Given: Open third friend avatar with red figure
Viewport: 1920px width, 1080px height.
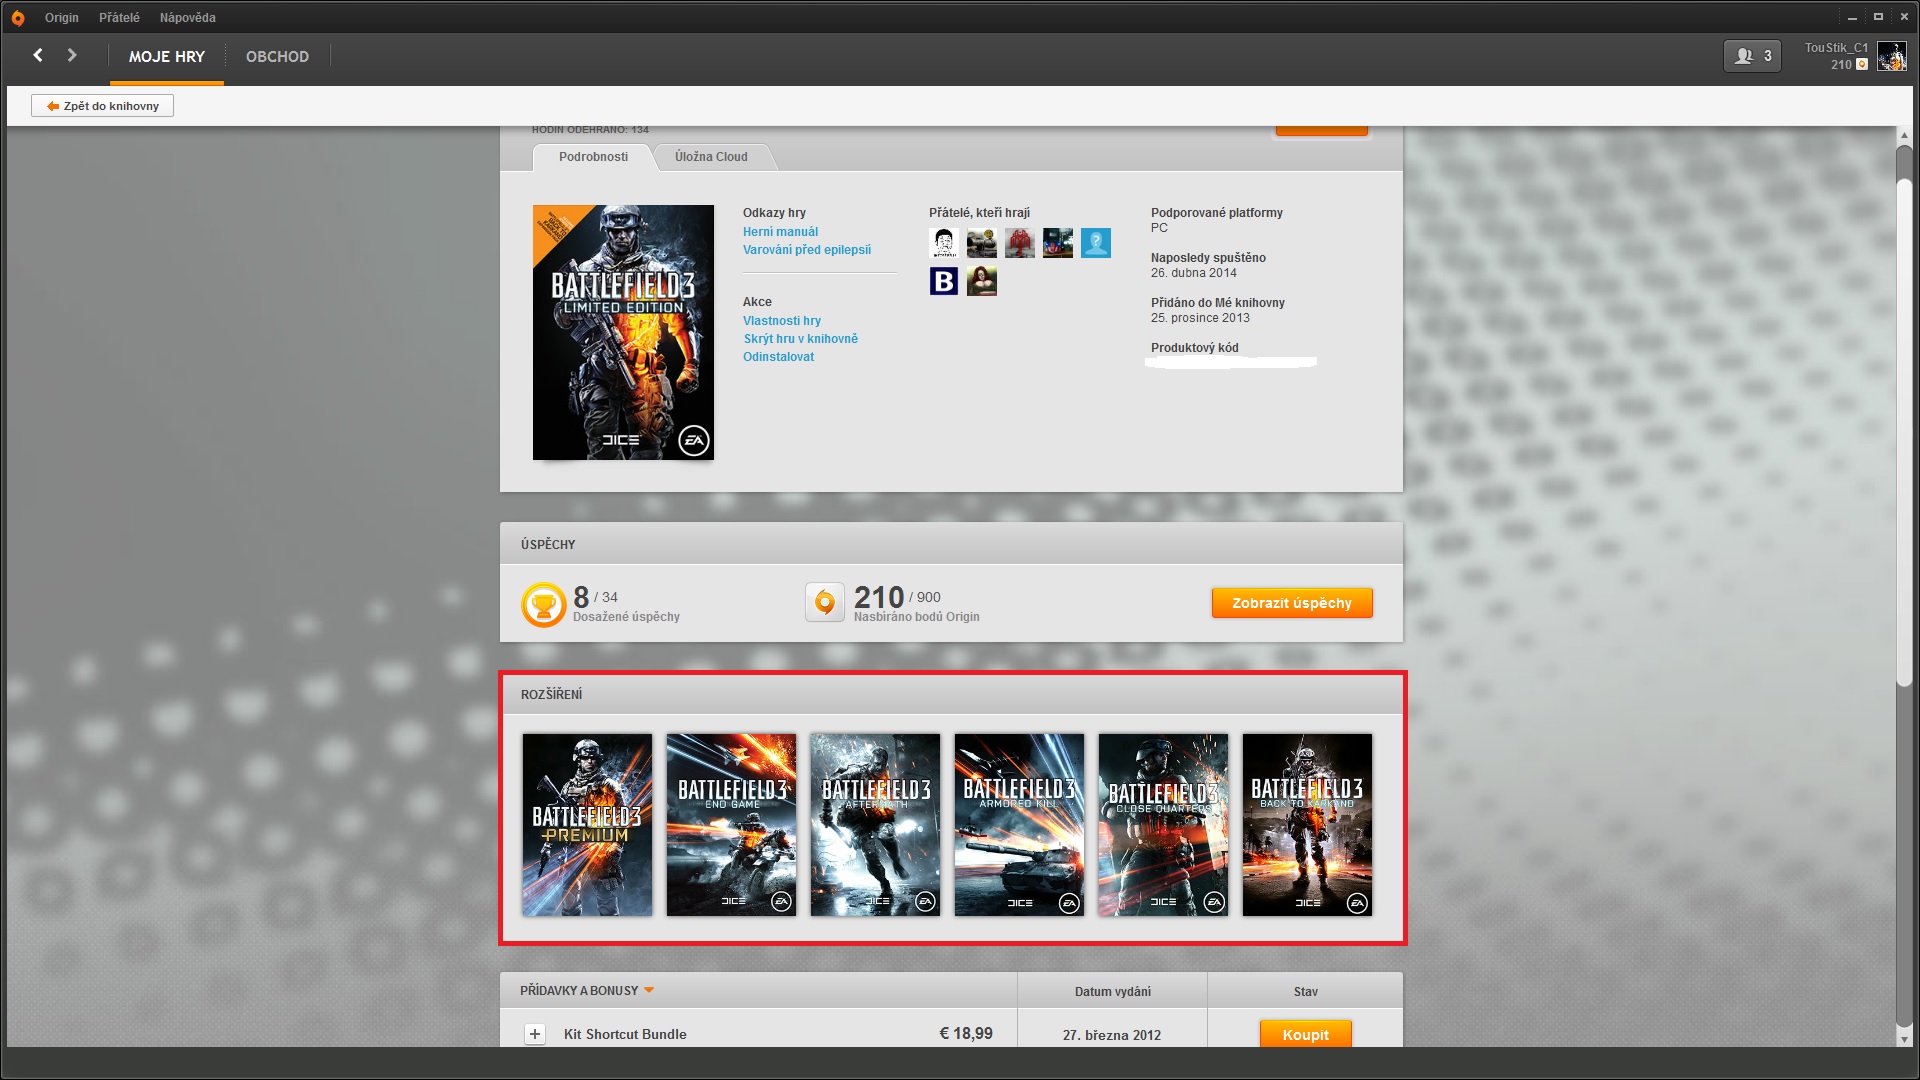Looking at the screenshot, I should (1020, 243).
